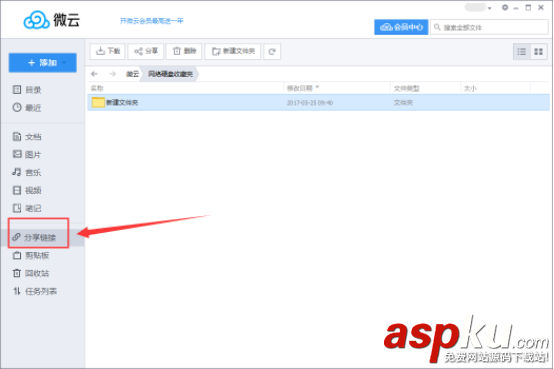
Task: Switch to grid thumbnail view
Action: click(x=538, y=52)
